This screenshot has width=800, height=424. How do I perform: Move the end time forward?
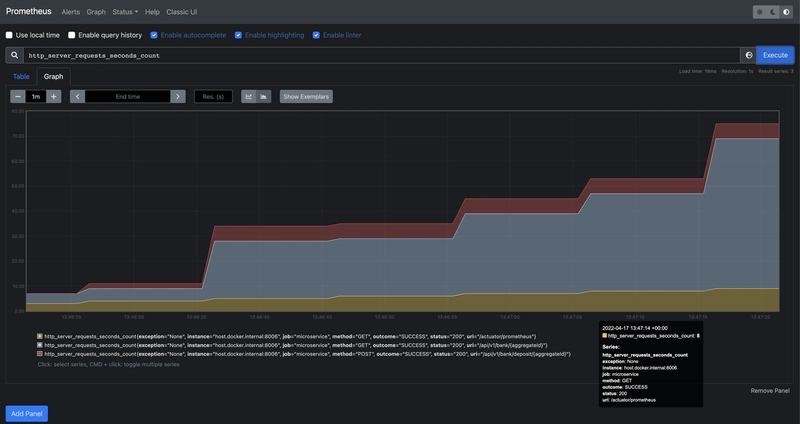coord(177,96)
